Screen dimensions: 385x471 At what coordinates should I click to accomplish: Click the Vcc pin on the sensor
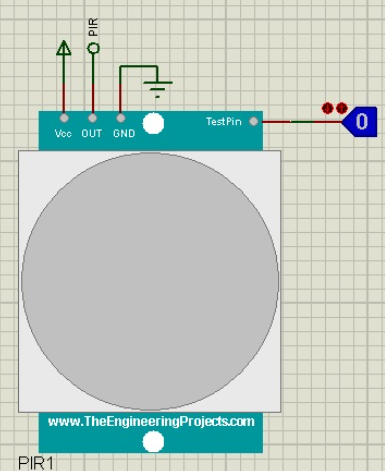tap(64, 118)
